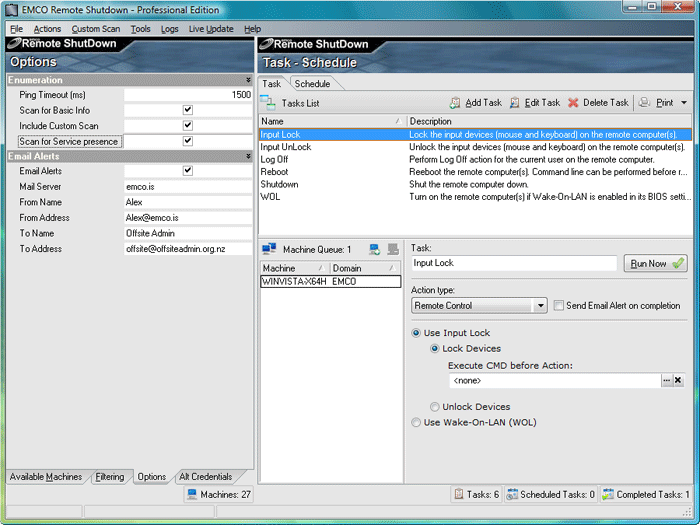Viewport: 700px width, 525px height.
Task: Open the Tools menu
Action: click(x=140, y=29)
